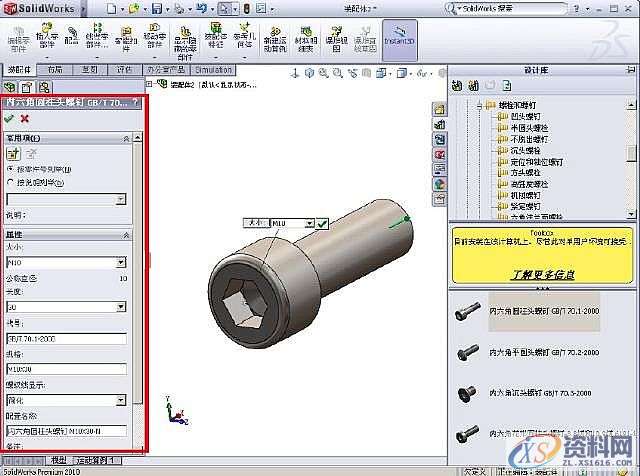Click the Add to Library icon in 设计库
This screenshot has width=640, height=476.
(x=457, y=86)
